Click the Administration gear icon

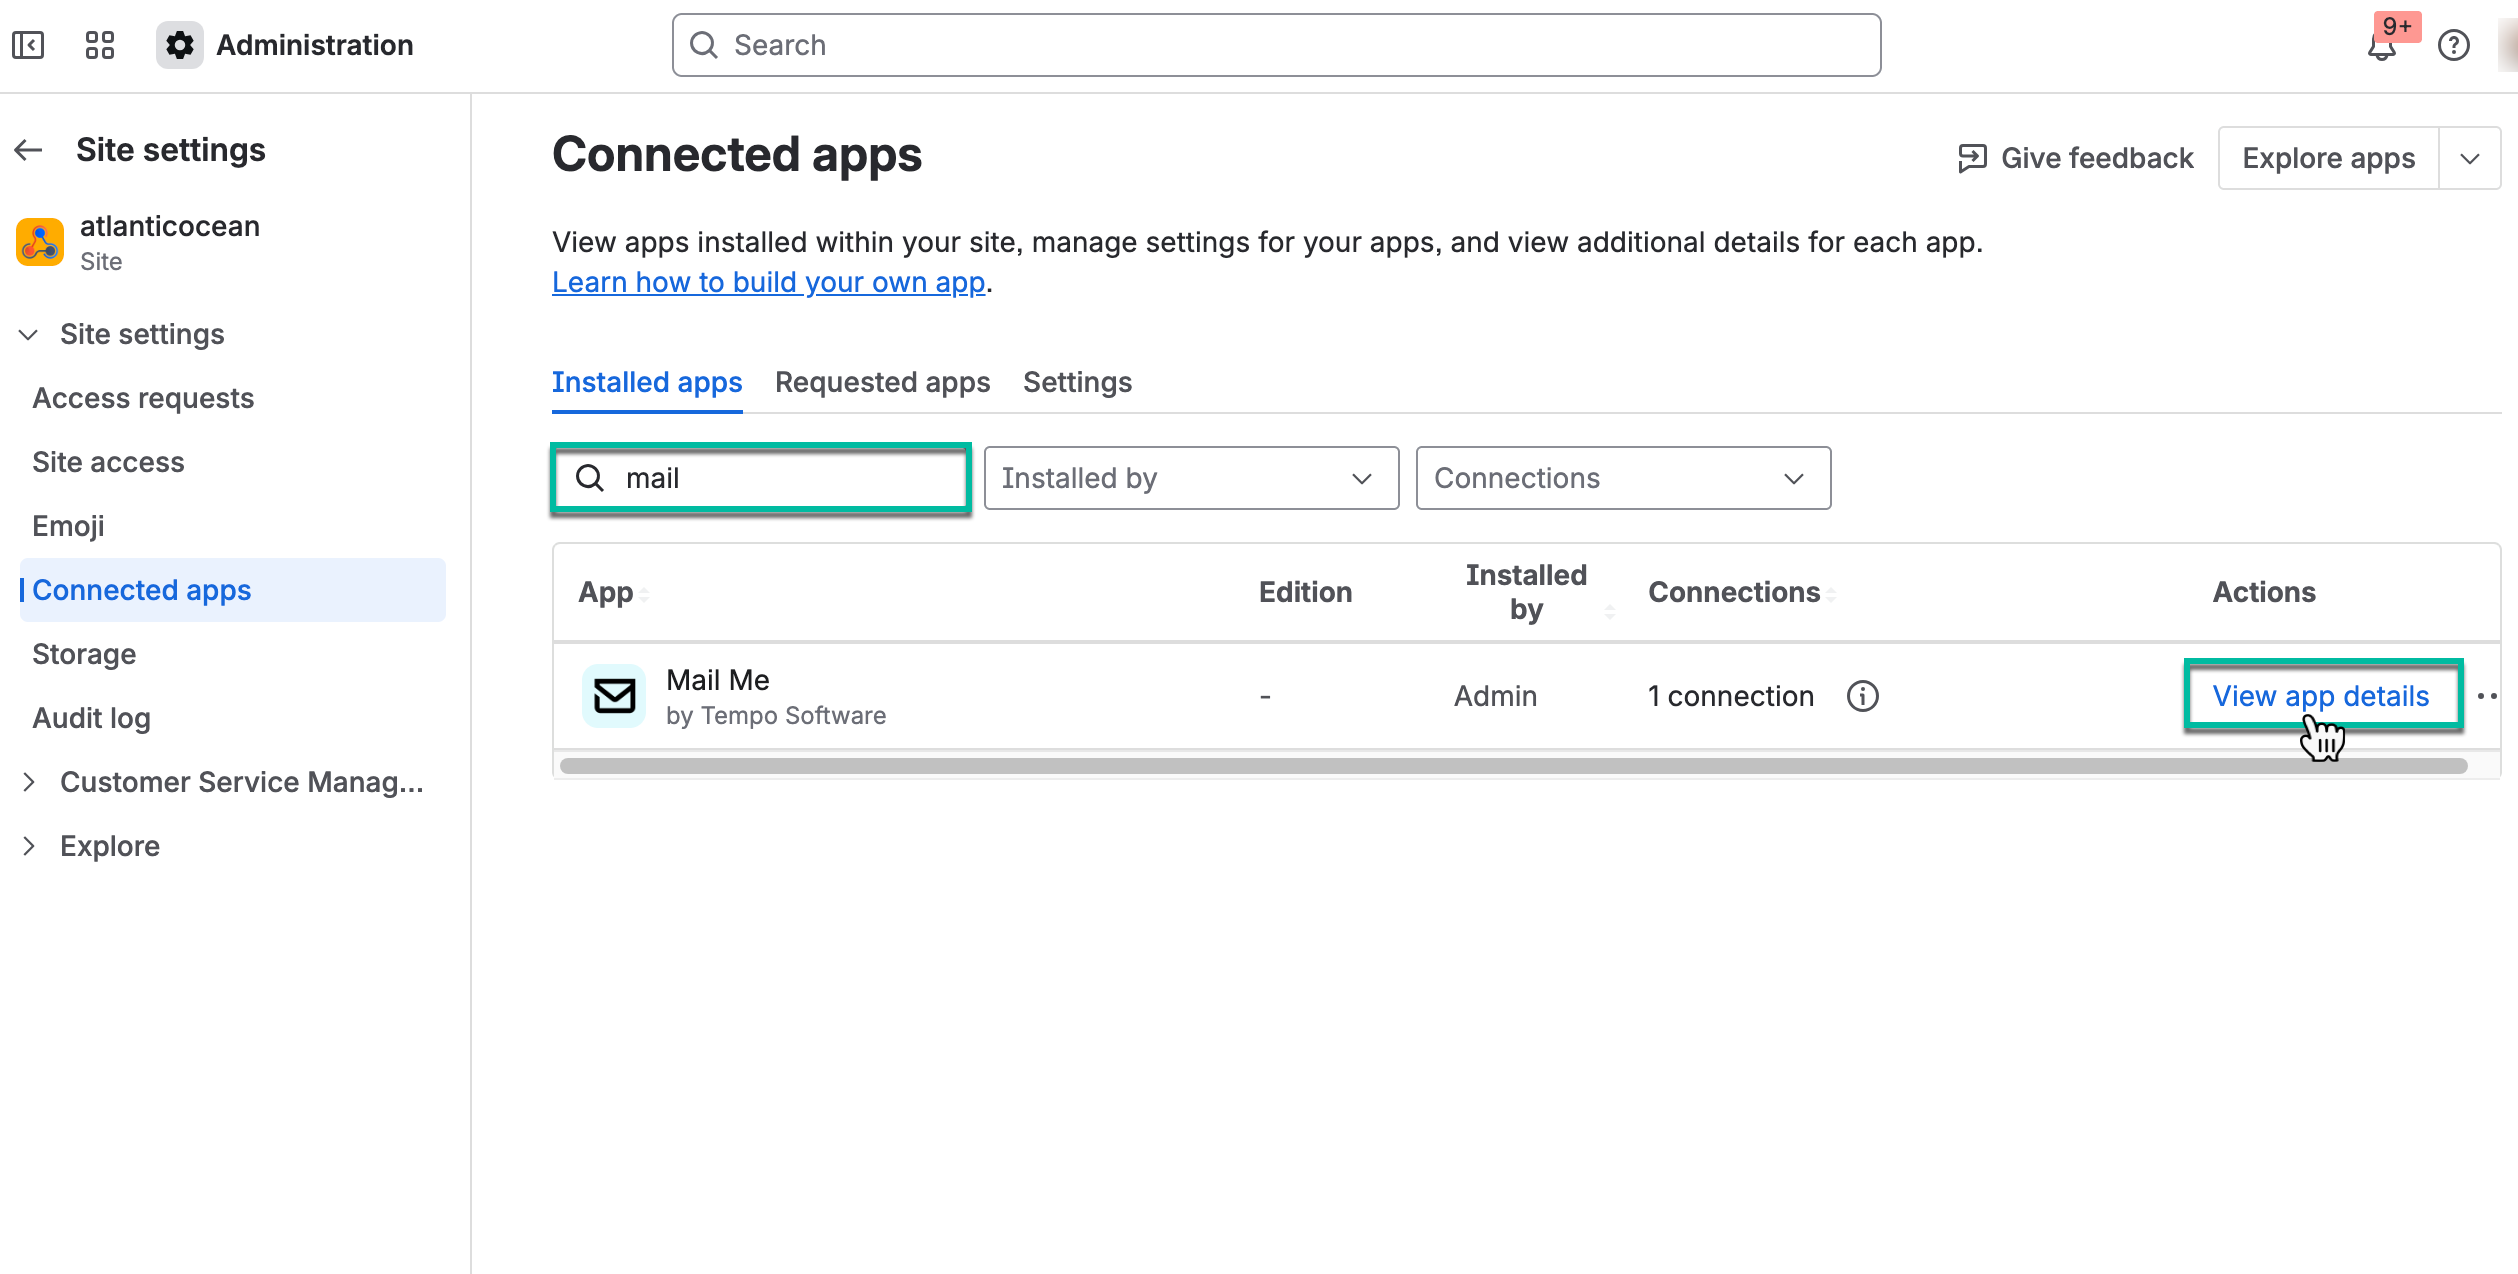tap(180, 45)
